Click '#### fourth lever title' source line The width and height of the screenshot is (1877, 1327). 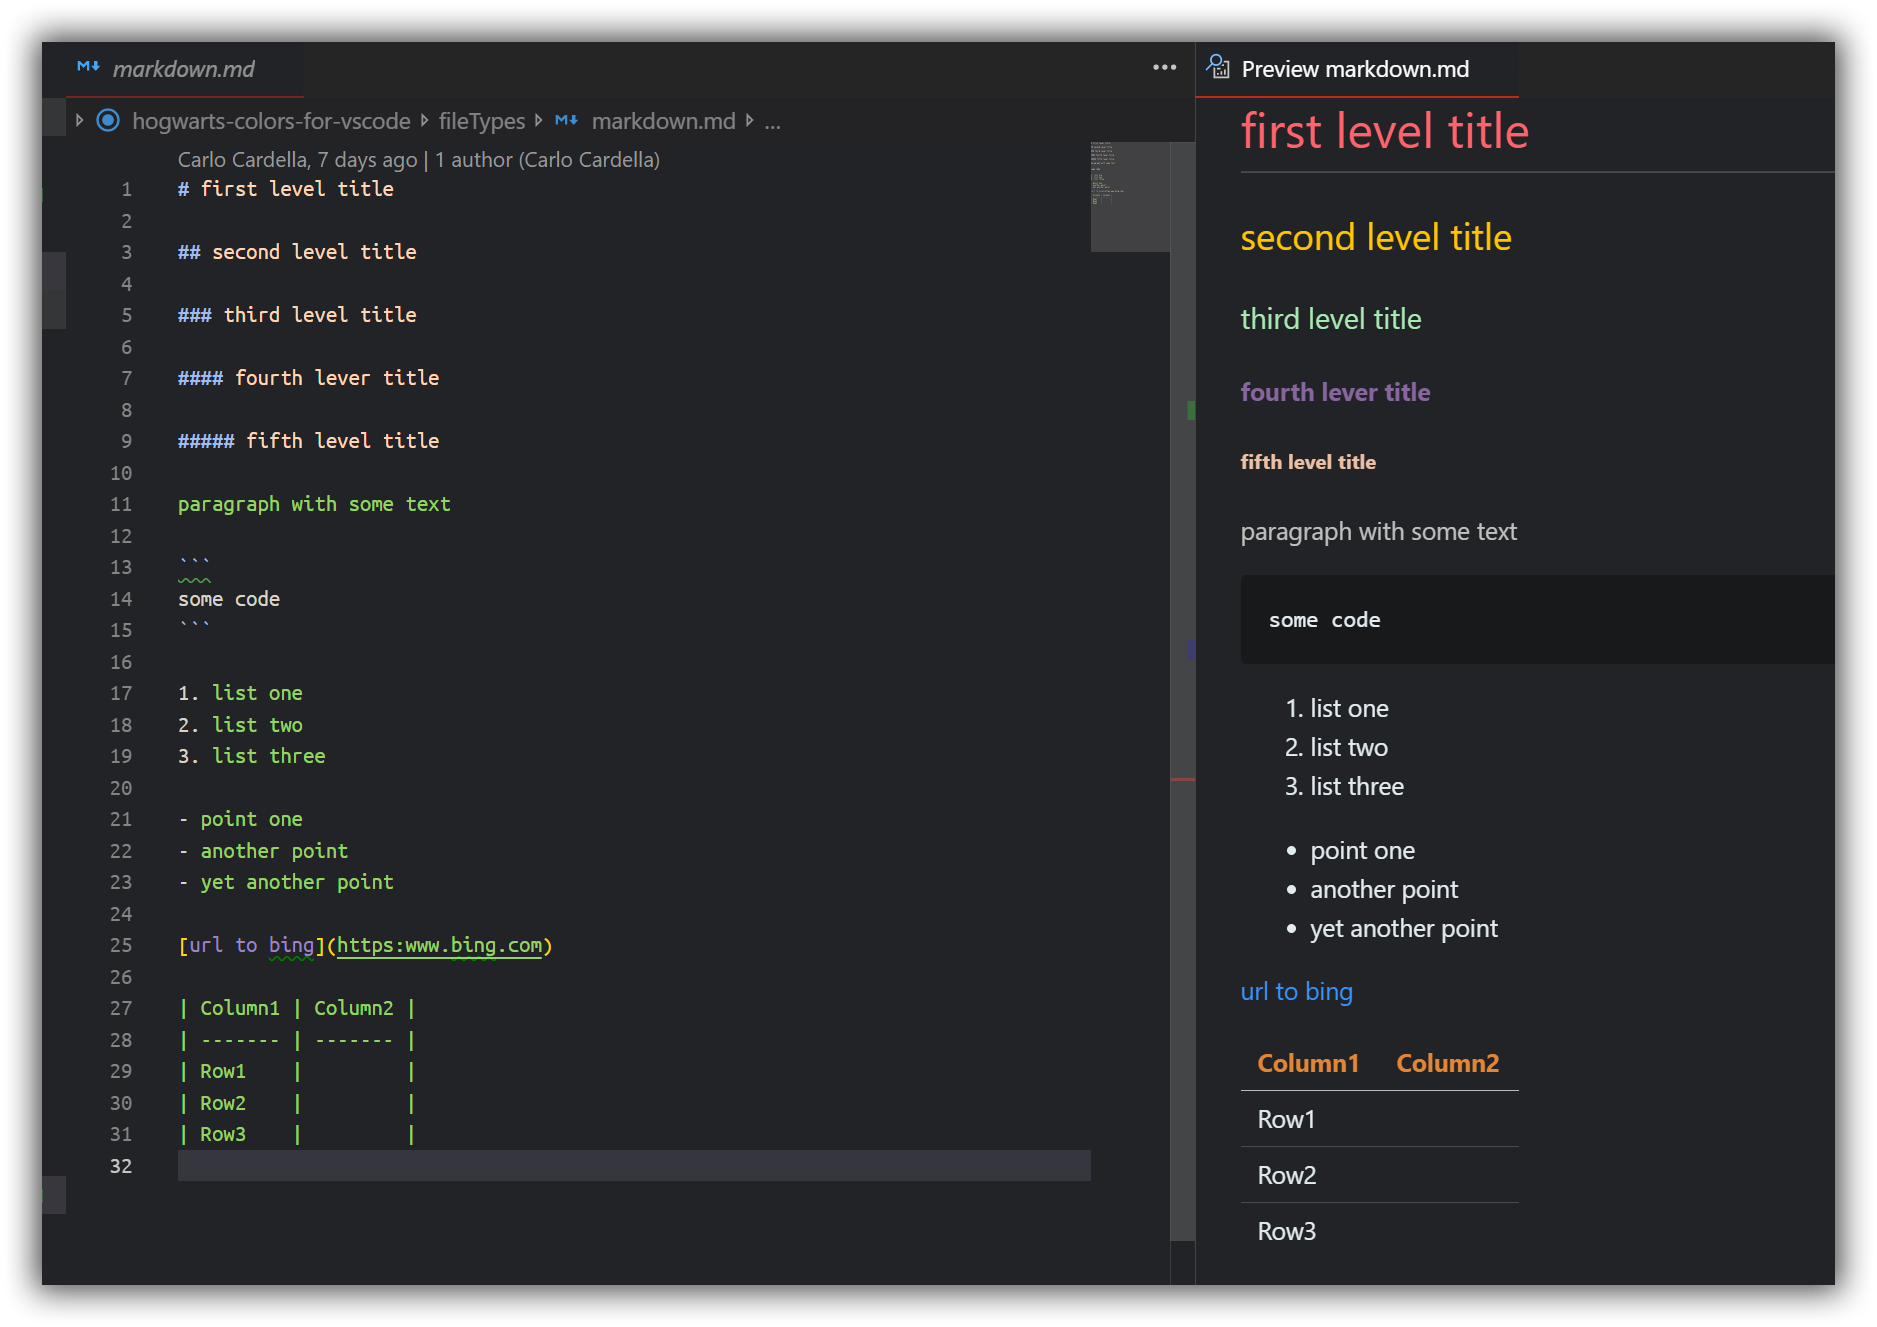click(308, 378)
